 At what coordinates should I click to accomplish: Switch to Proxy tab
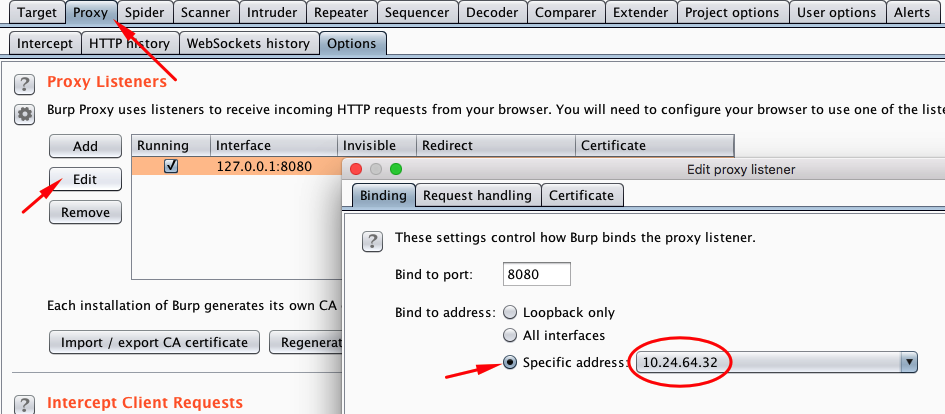[x=90, y=12]
